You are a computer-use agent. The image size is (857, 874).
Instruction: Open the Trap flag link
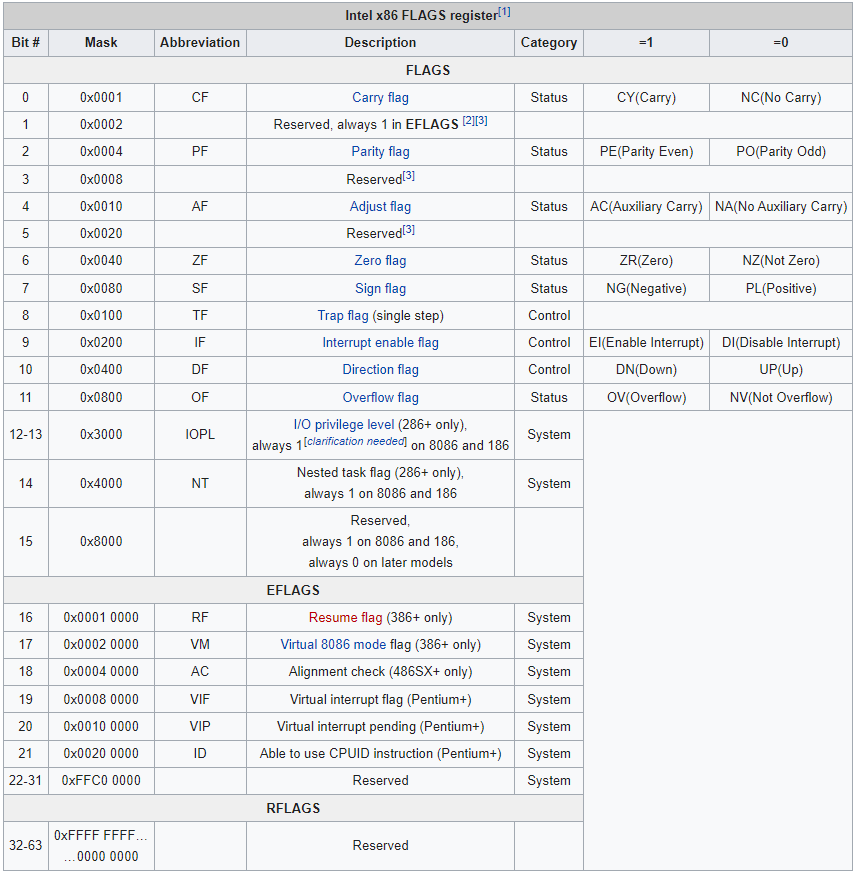pos(343,315)
